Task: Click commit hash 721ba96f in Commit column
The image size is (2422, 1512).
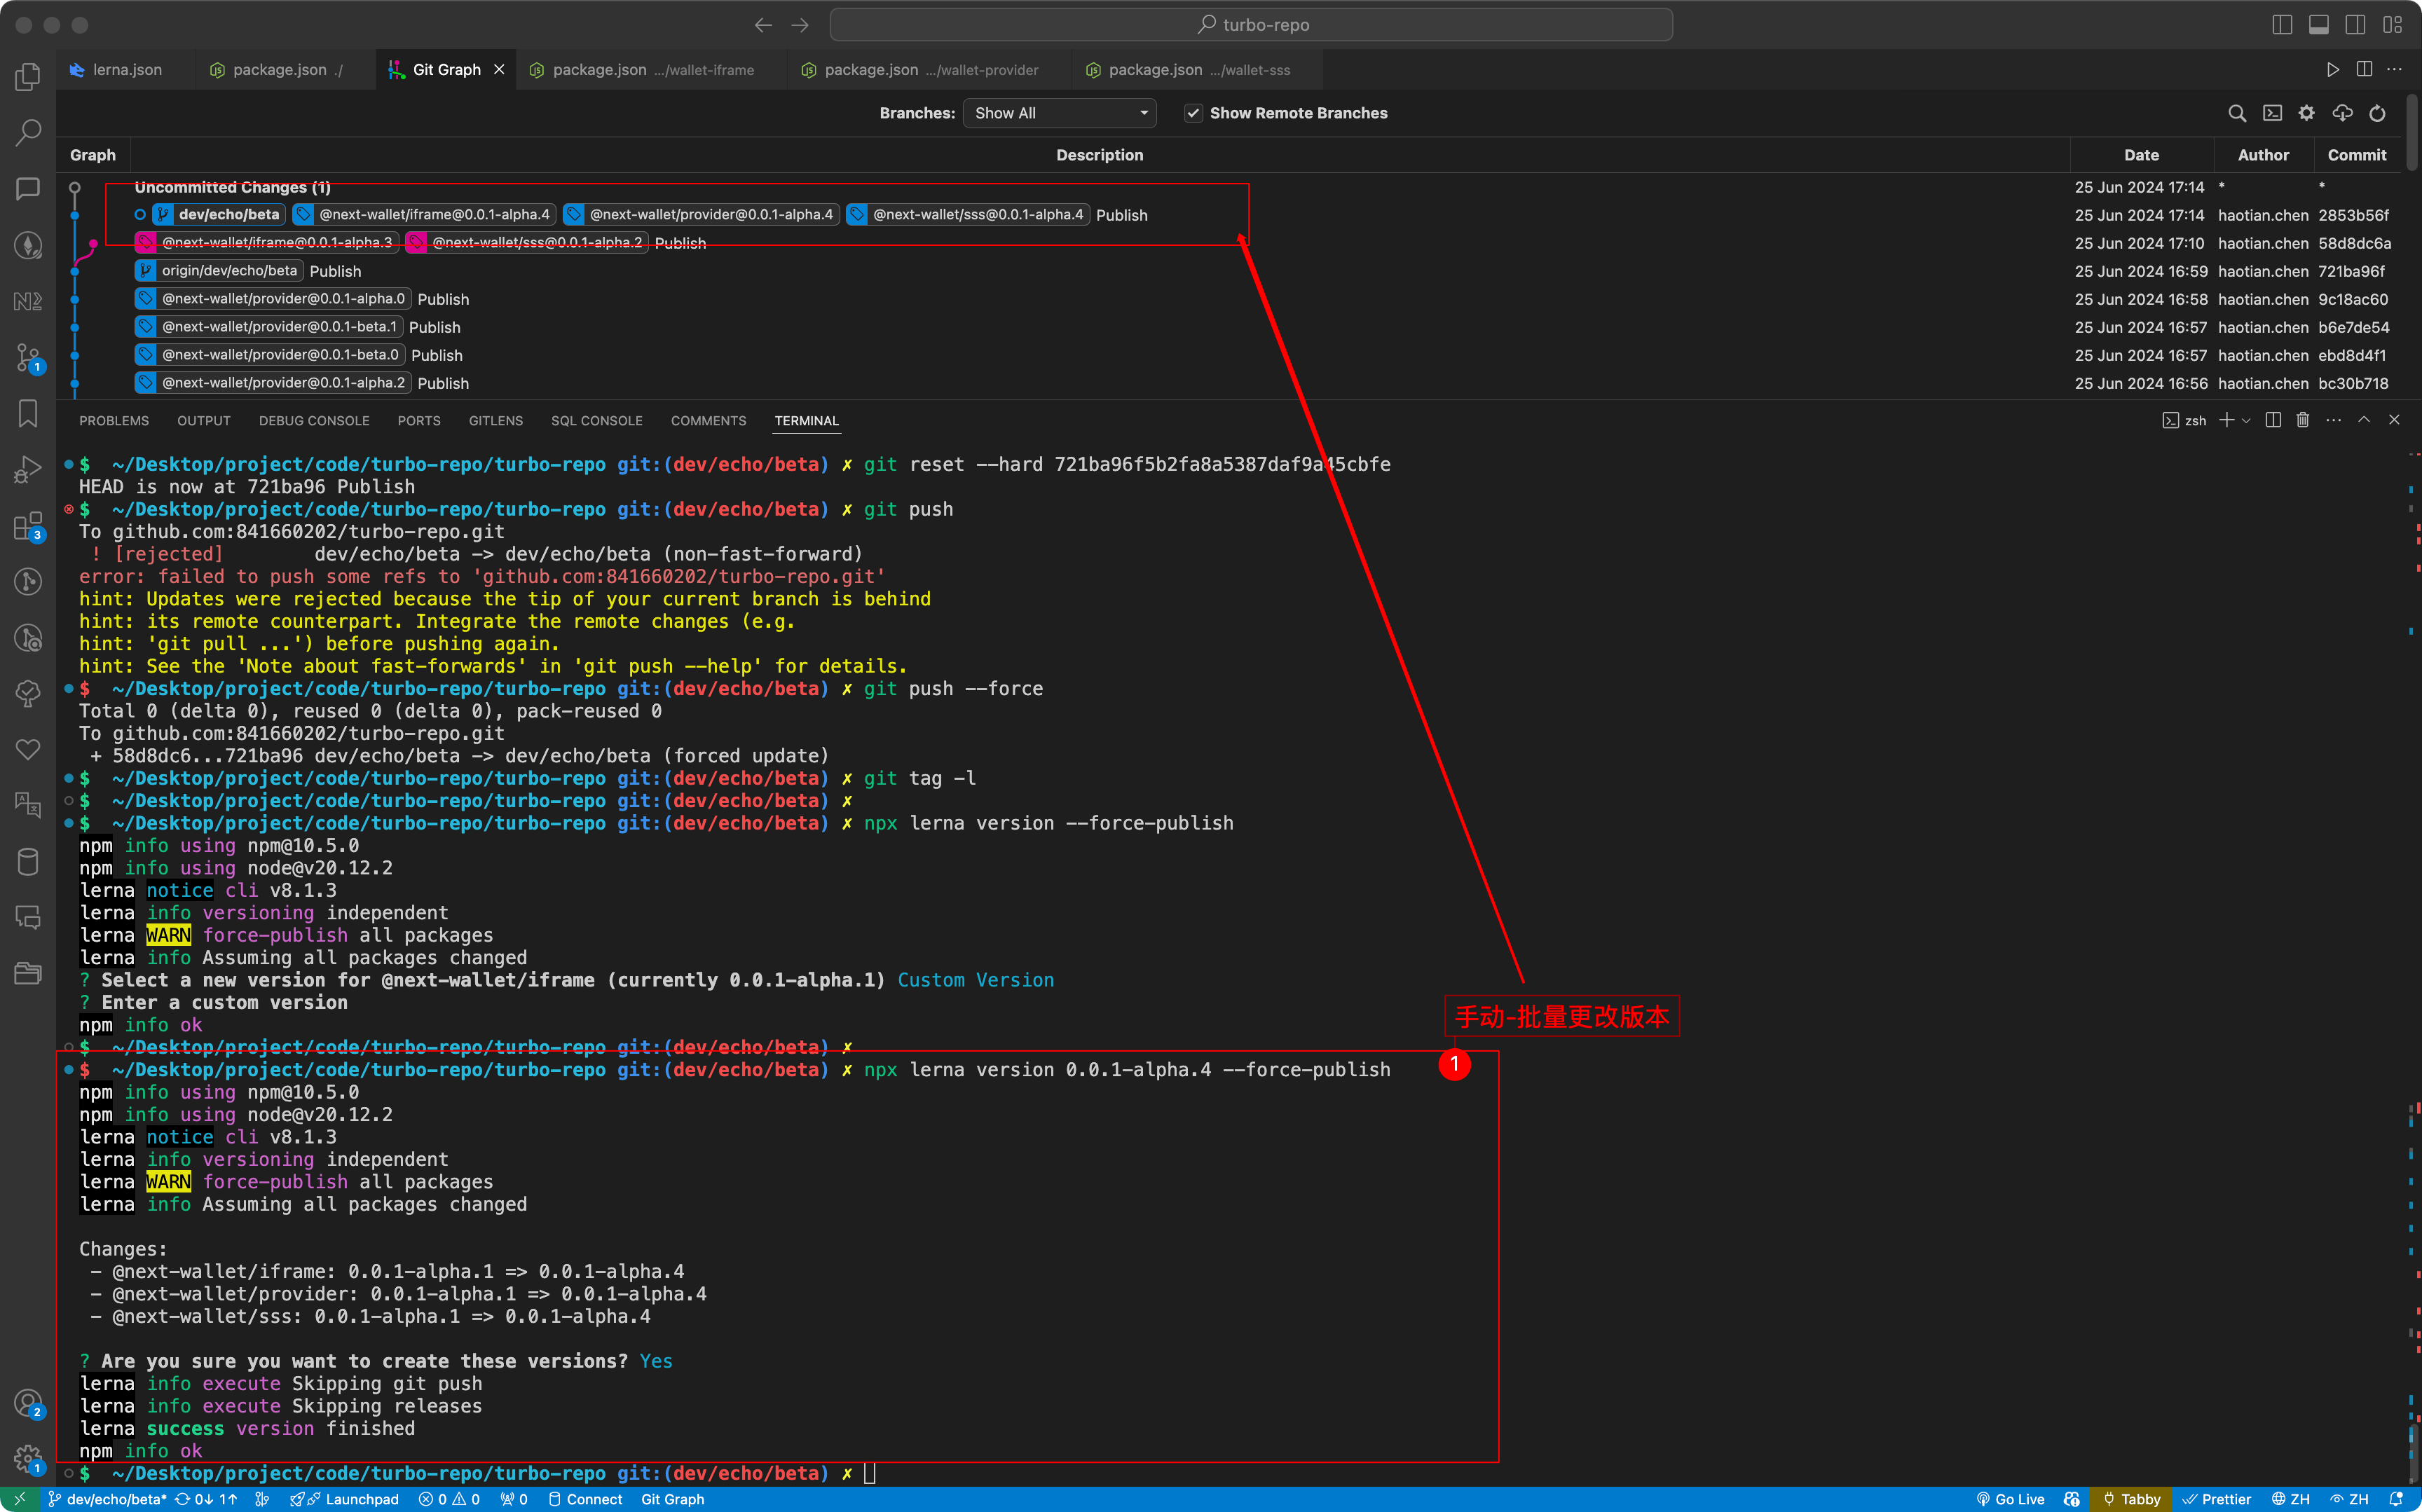Action: click(x=2352, y=271)
